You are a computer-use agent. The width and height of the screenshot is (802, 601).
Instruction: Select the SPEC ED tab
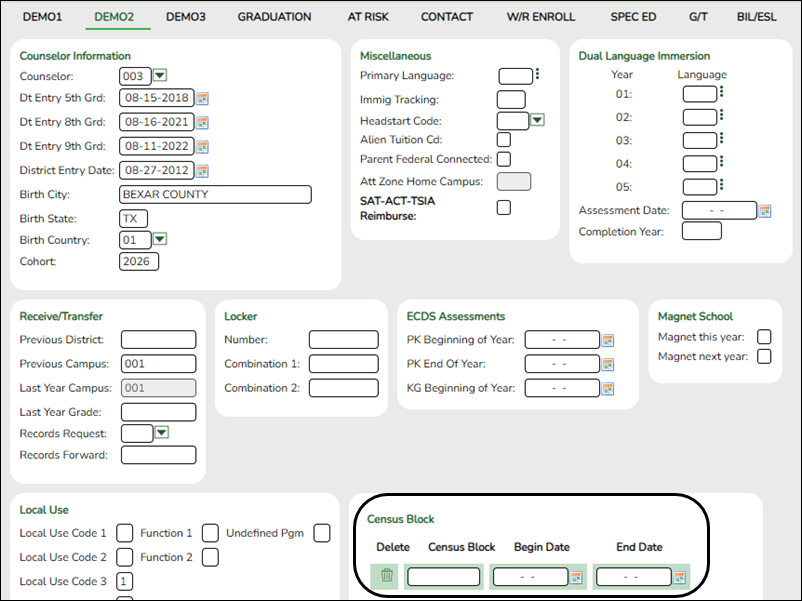coord(633,16)
